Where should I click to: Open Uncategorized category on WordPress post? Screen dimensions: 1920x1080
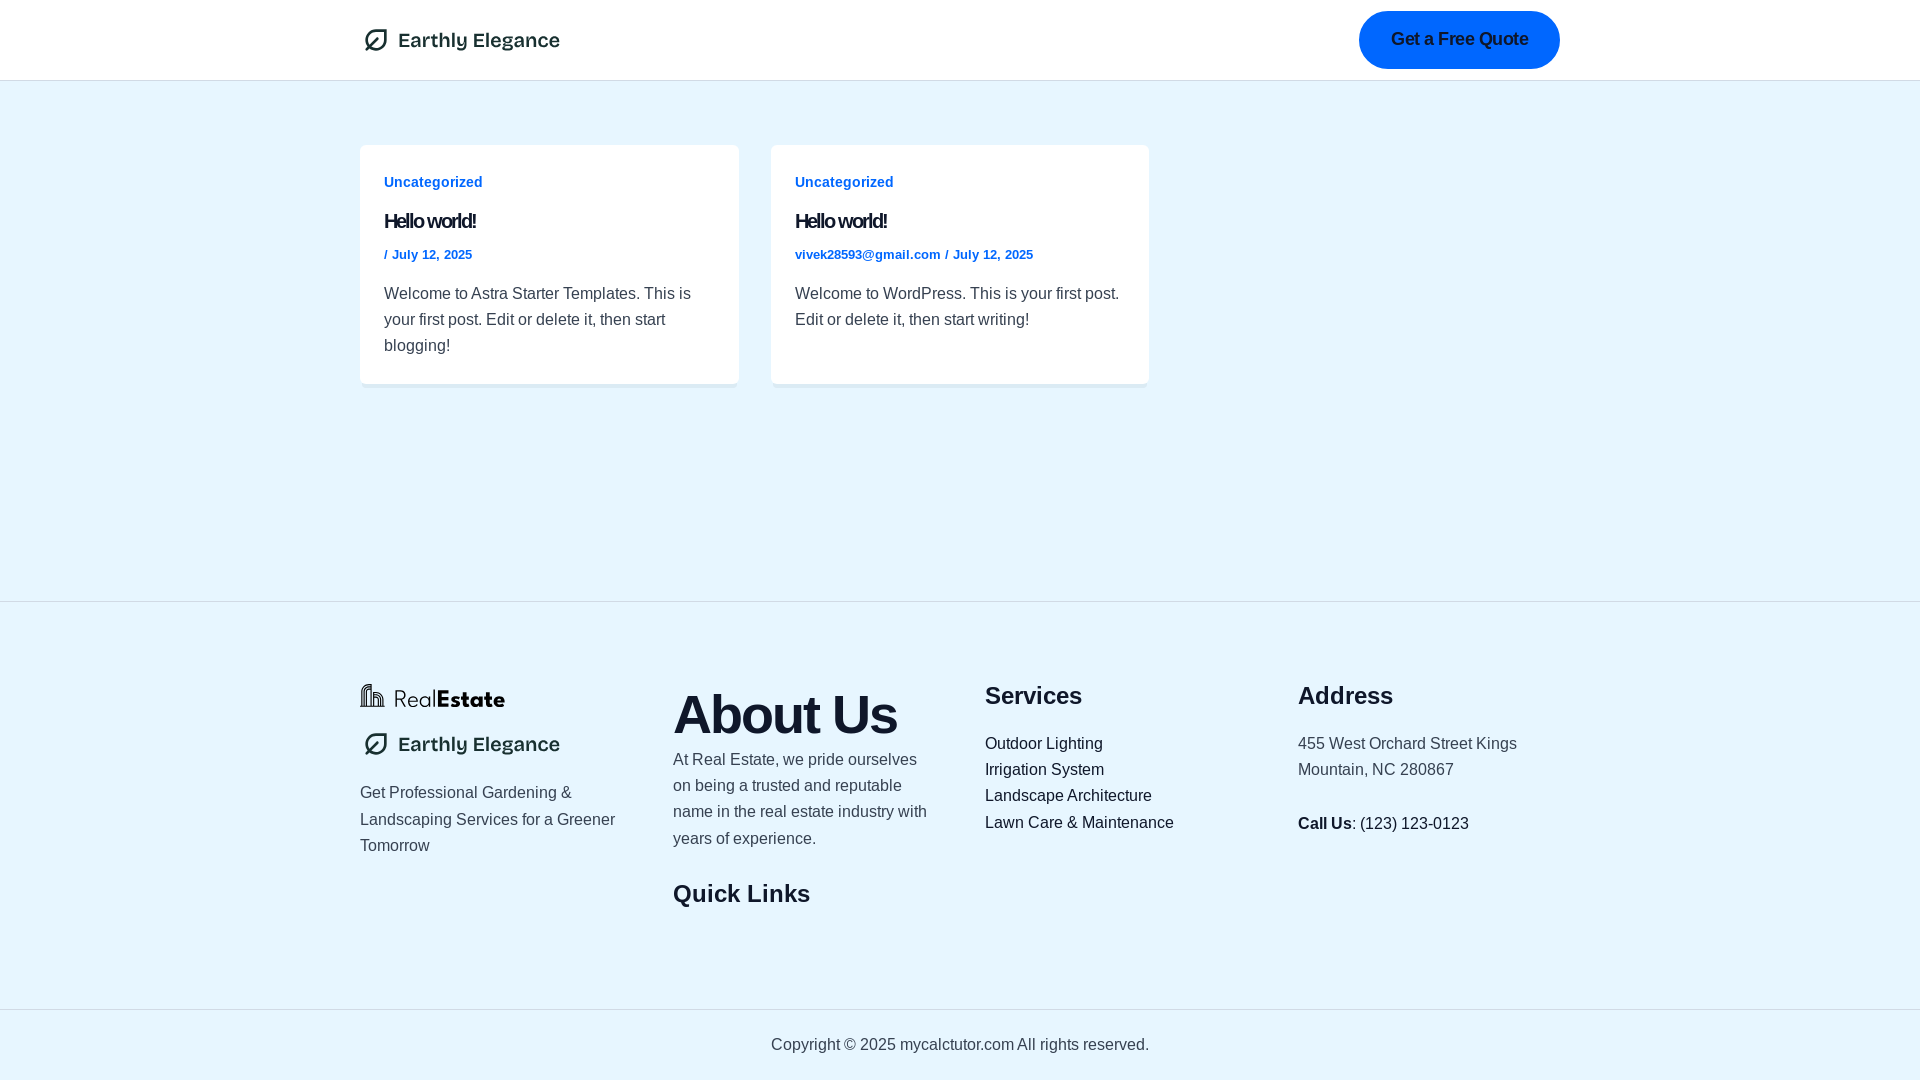pos(844,182)
